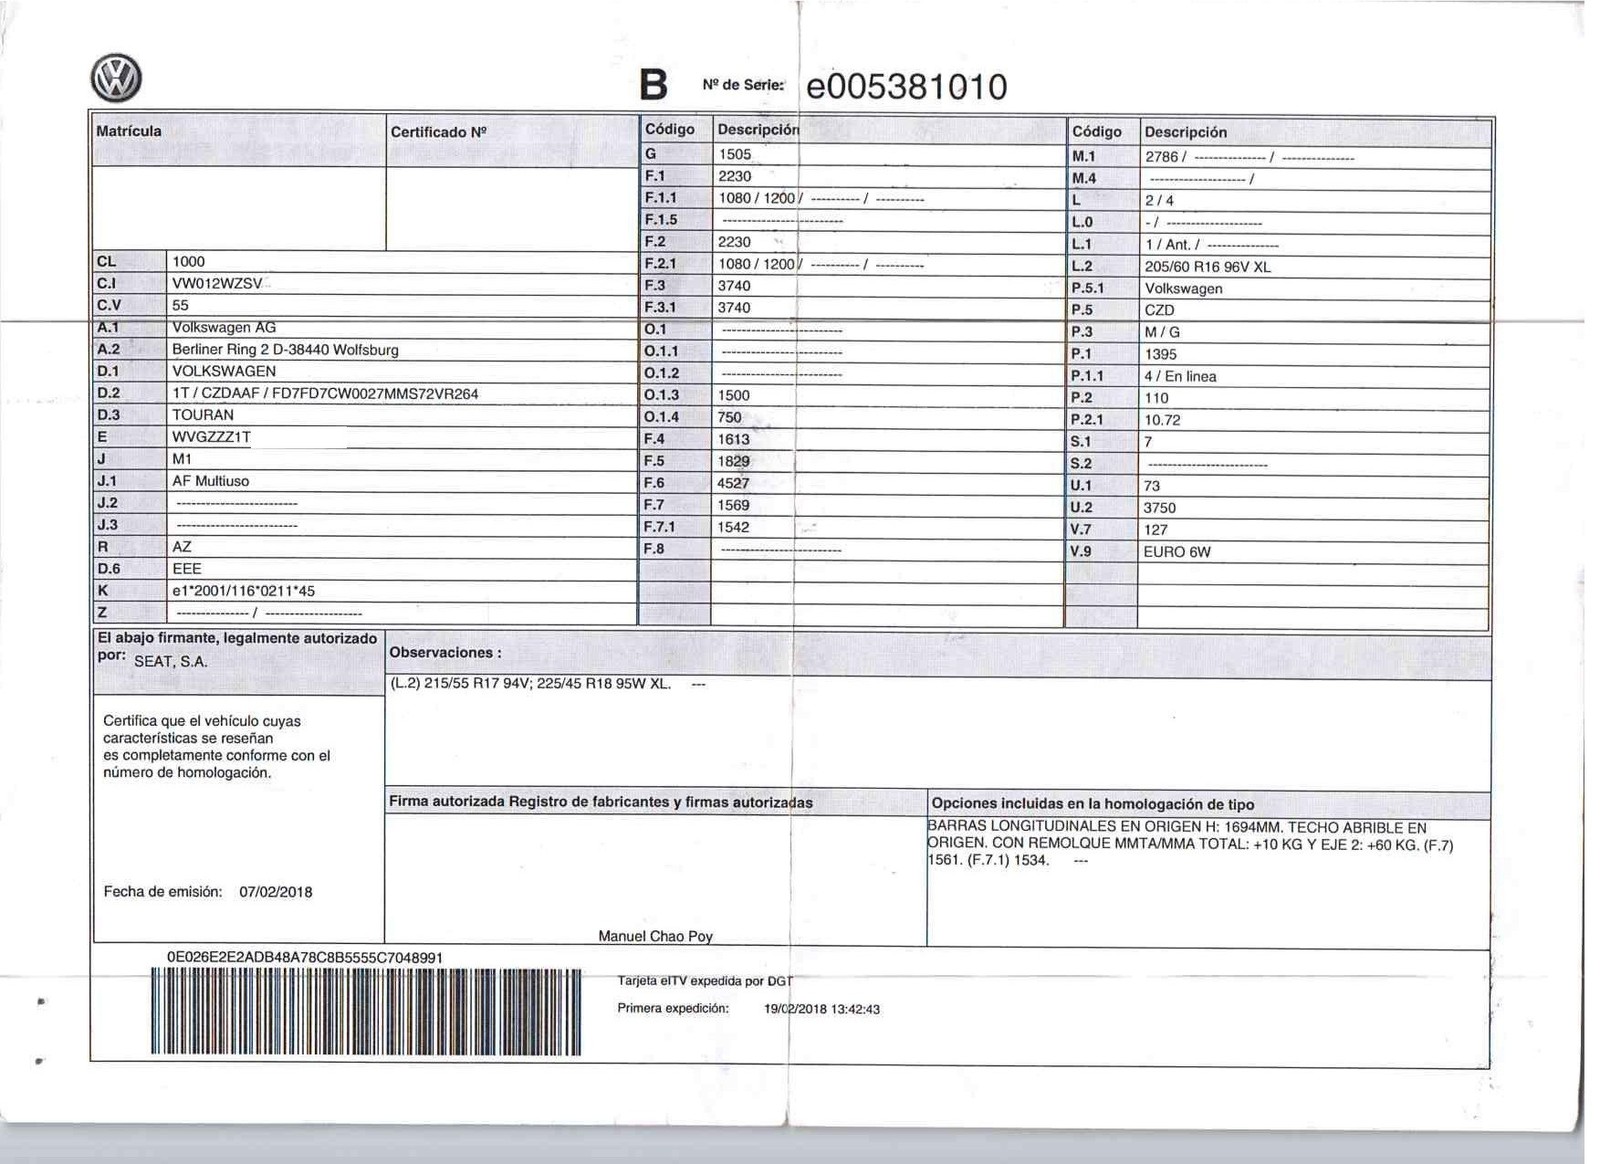Viewport: 1600px width, 1164px height.
Task: Select the EURO 6W emission value
Action: tap(1178, 552)
